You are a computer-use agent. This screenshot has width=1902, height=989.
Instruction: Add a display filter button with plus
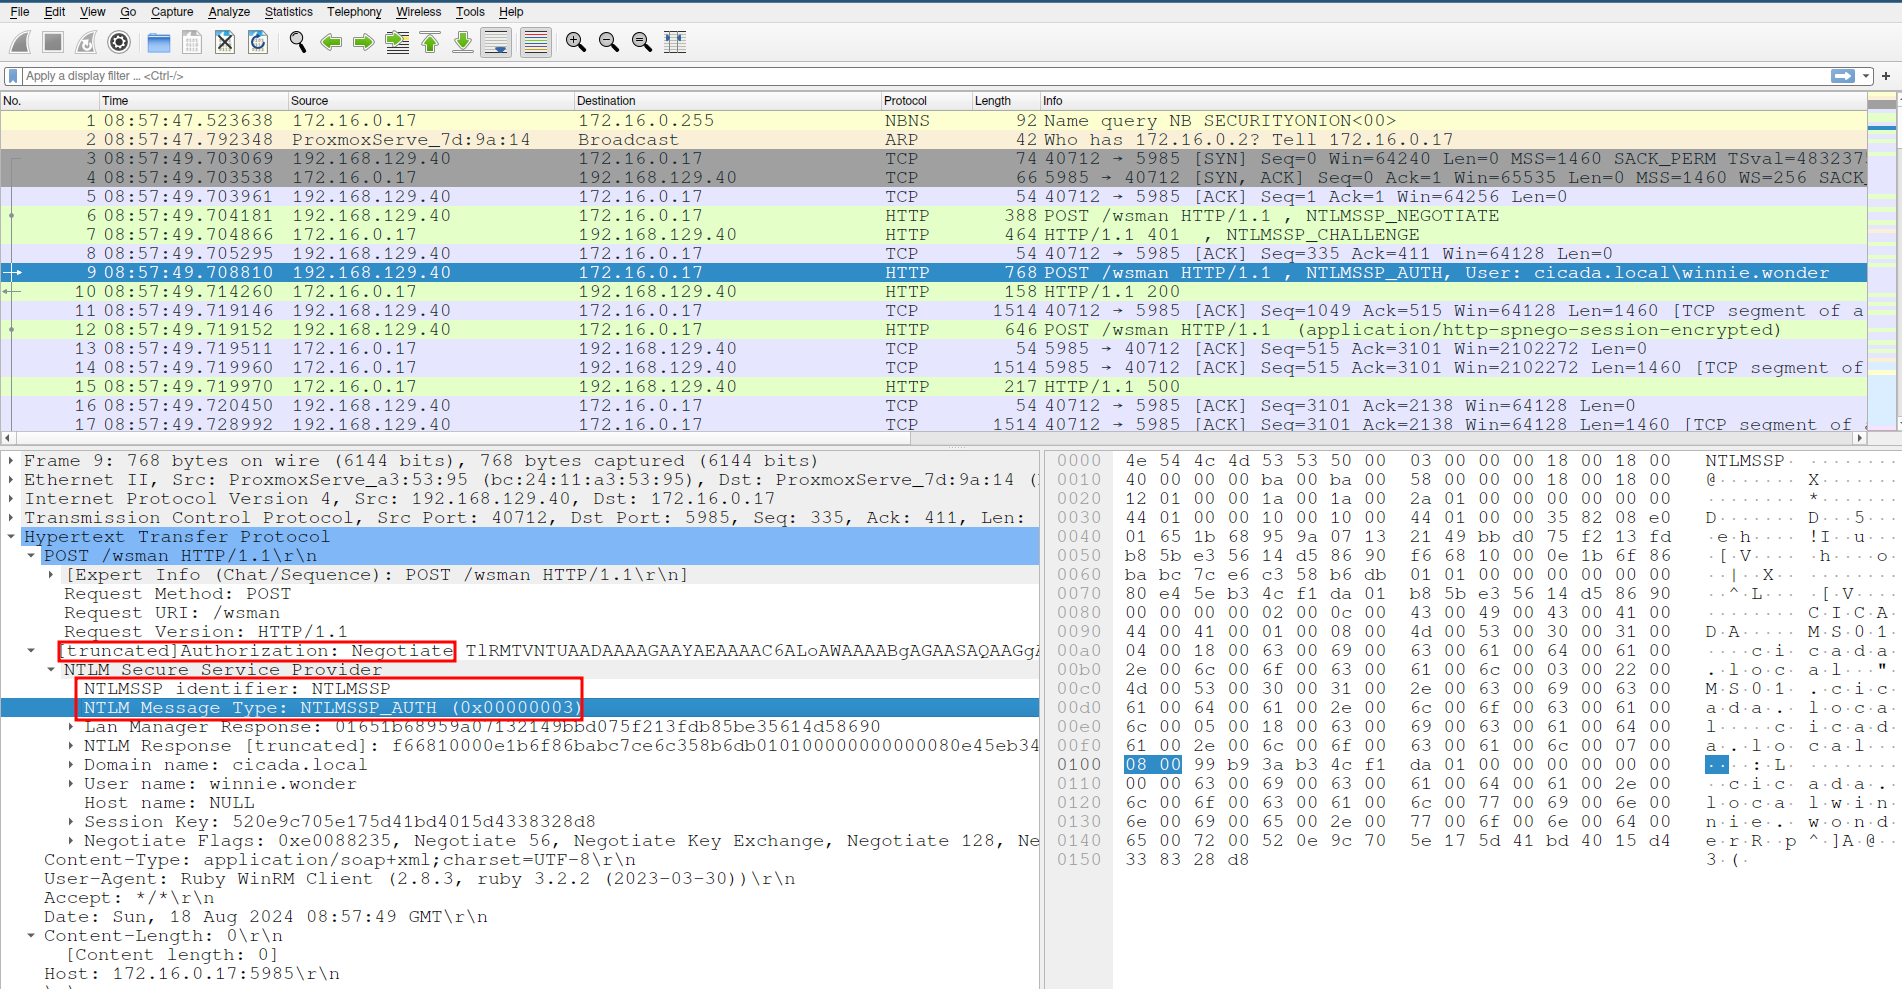coord(1886,76)
